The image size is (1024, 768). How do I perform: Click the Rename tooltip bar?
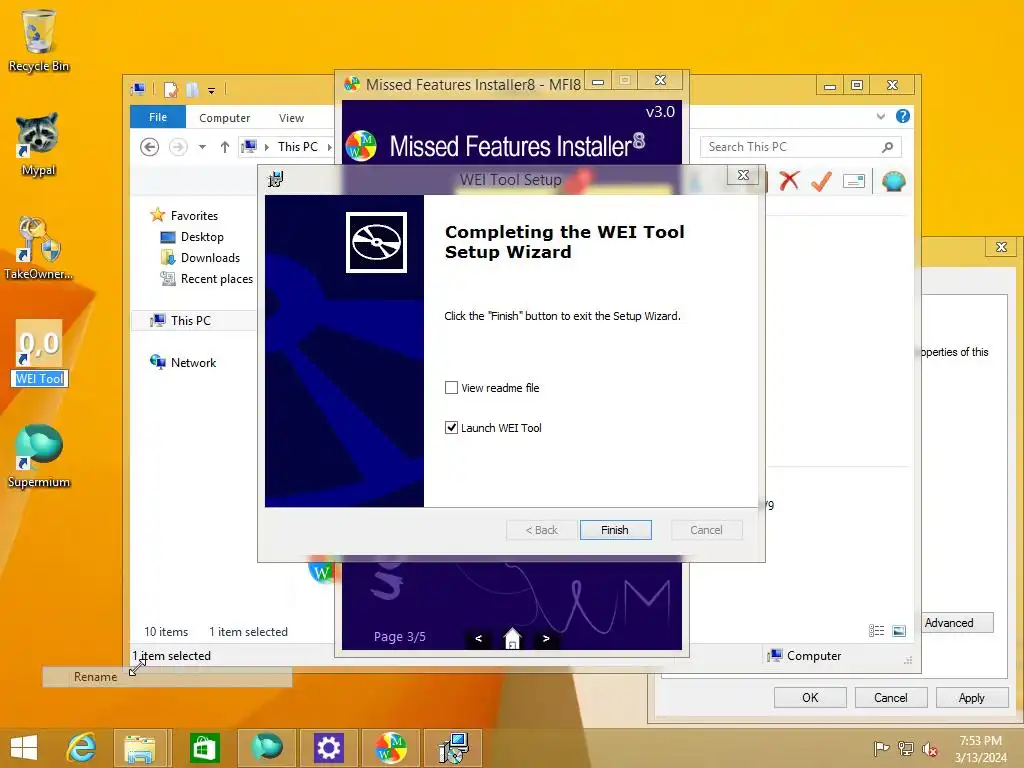coord(167,677)
